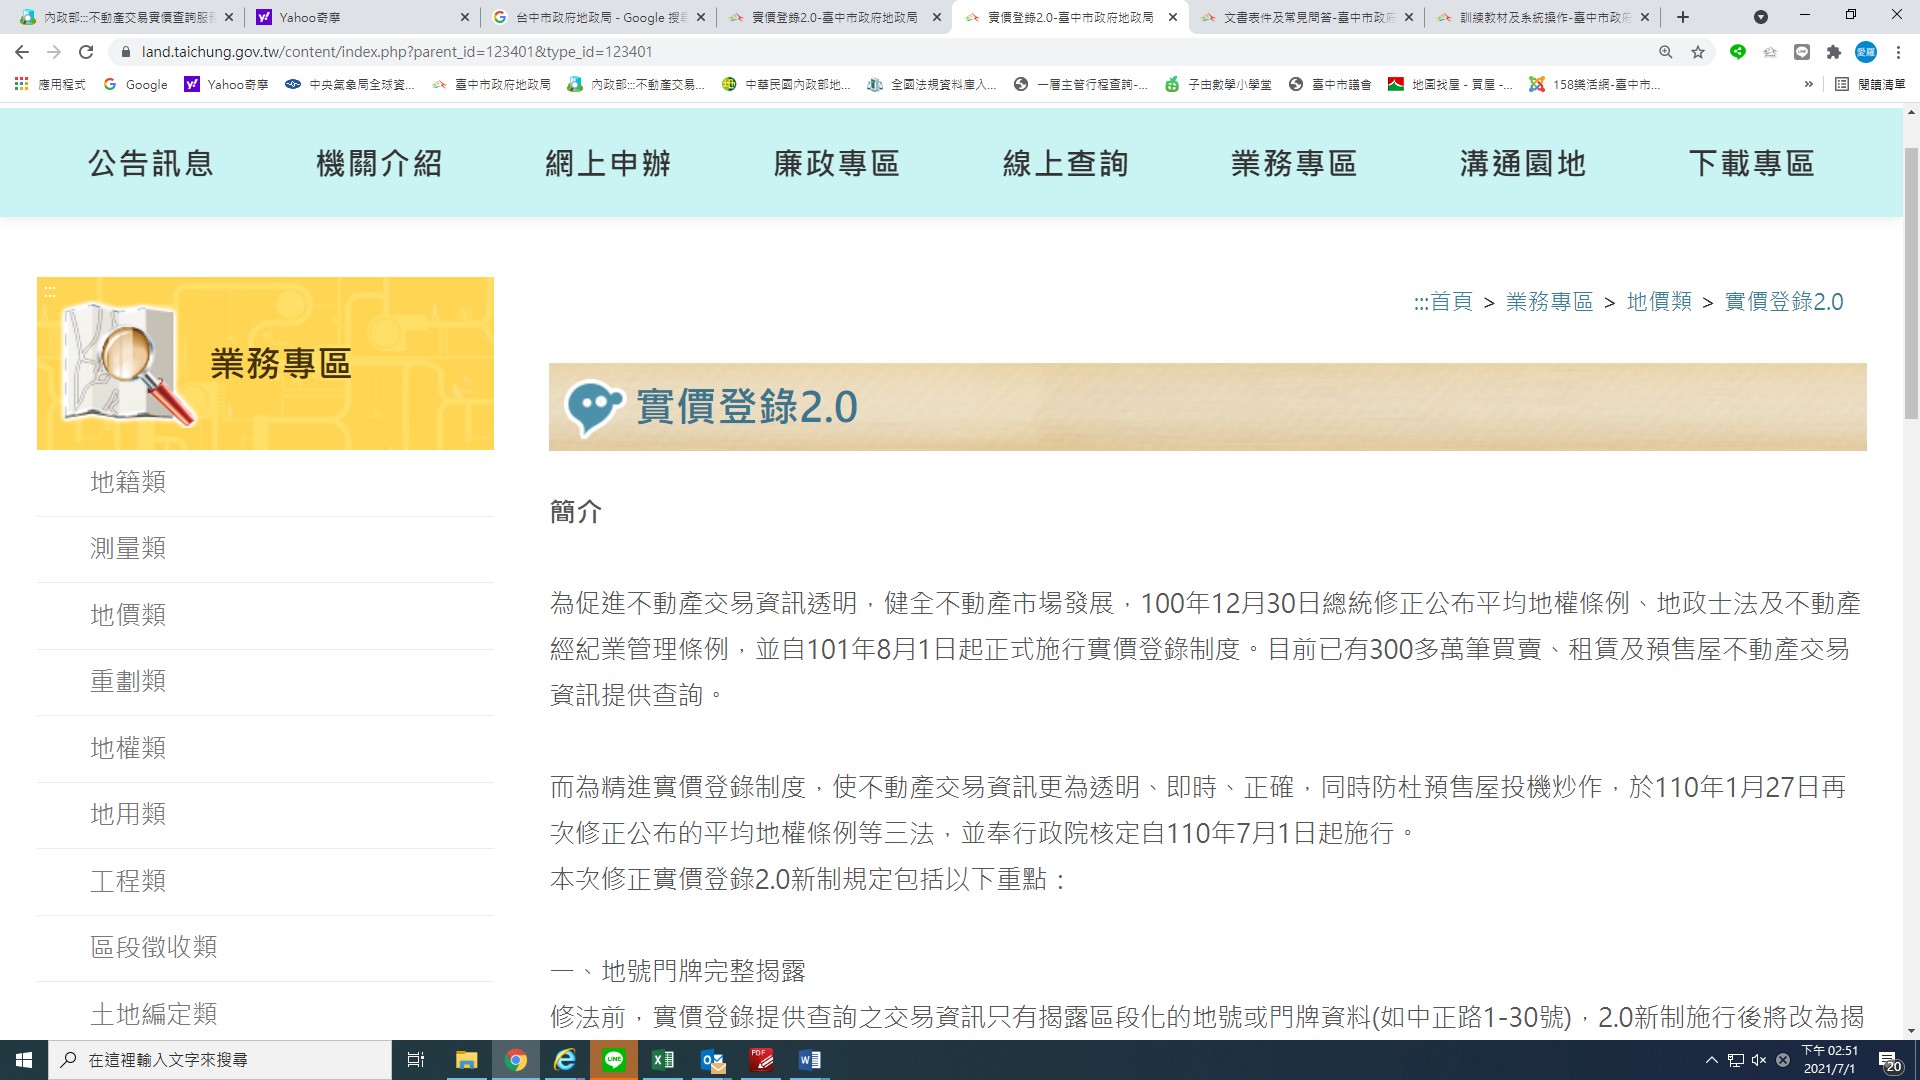
Task: Open the 臺中市議會 bookmark
Action: 1330,85
